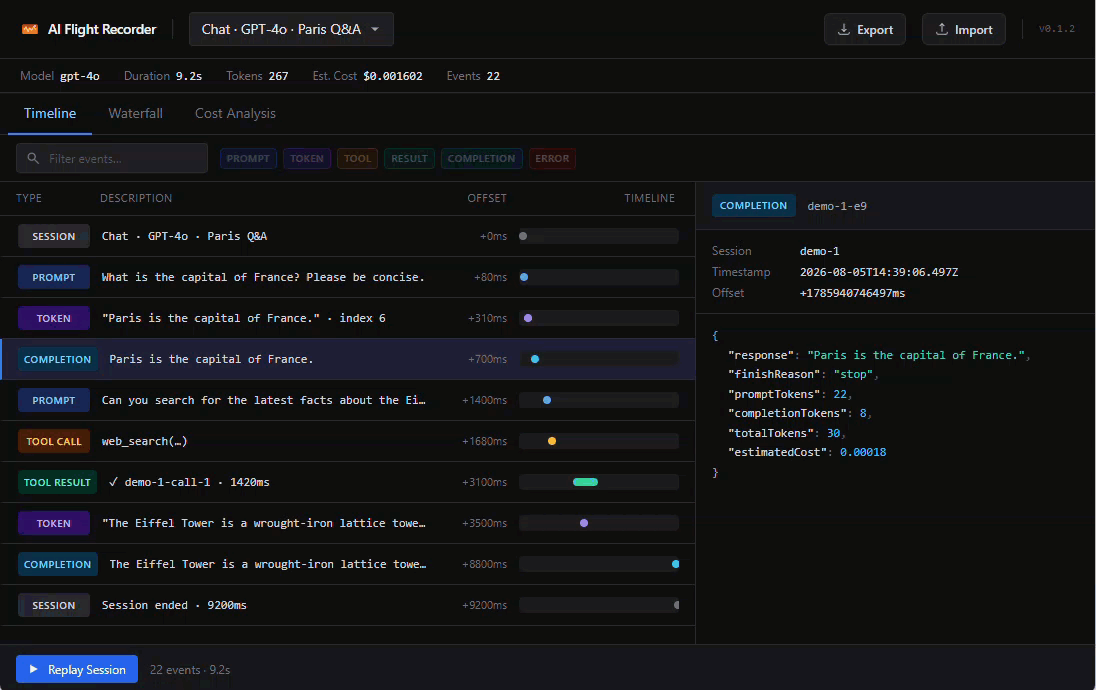
Task: Click the COMPLETION badge in detail panel
Action: (x=754, y=206)
